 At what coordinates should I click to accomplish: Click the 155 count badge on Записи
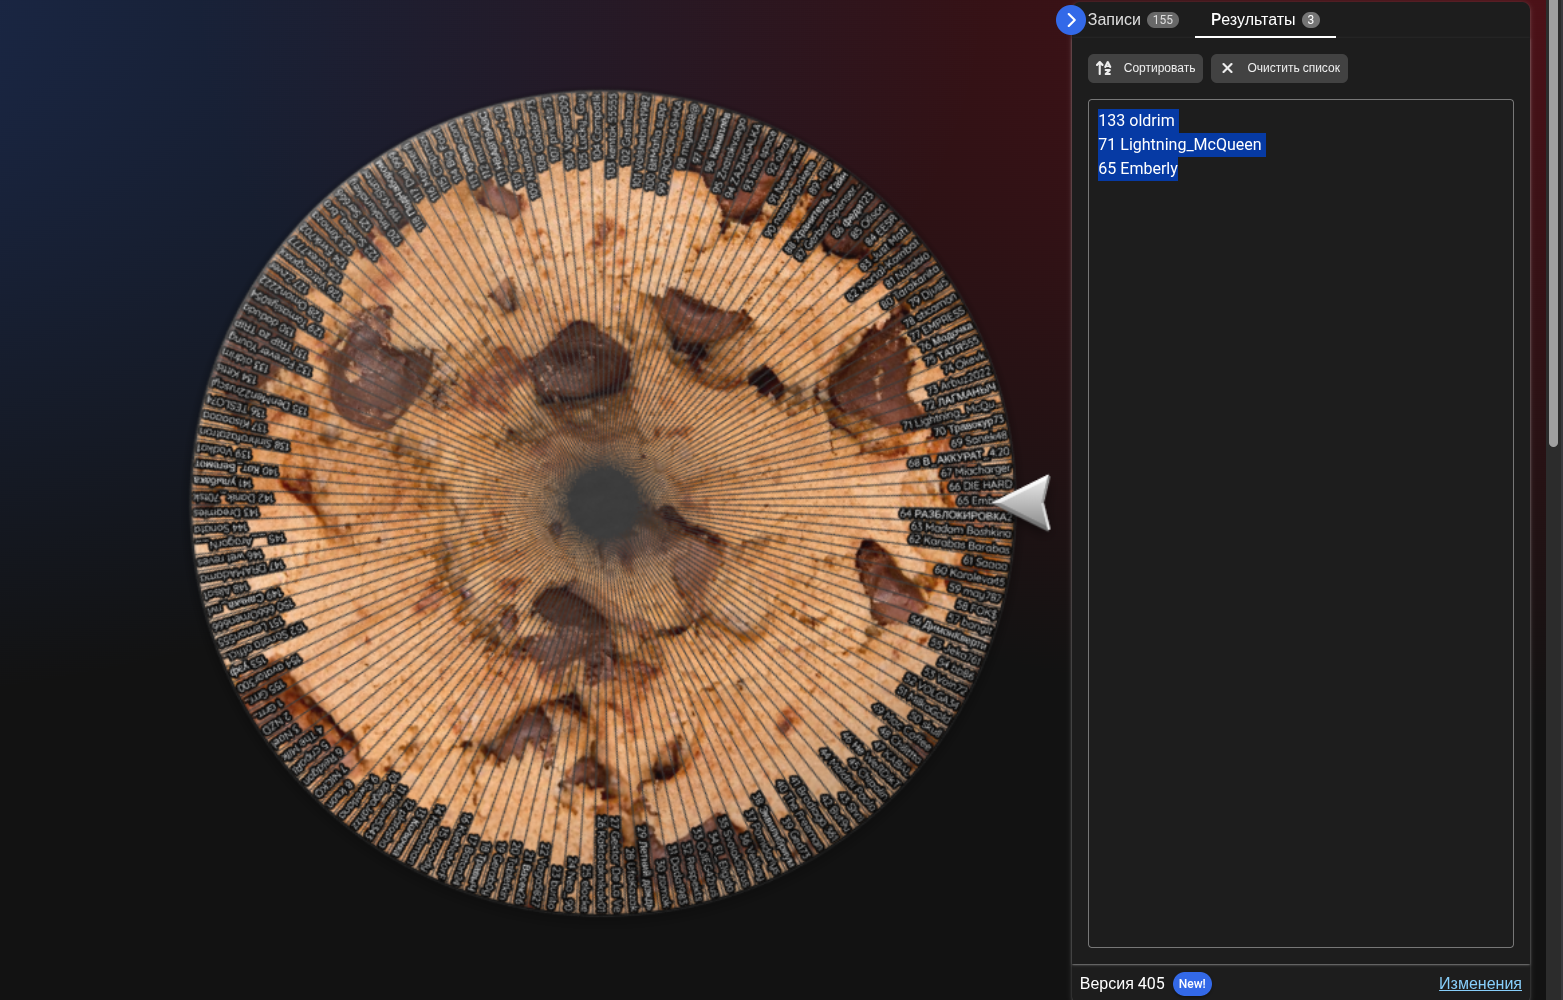click(x=1162, y=20)
